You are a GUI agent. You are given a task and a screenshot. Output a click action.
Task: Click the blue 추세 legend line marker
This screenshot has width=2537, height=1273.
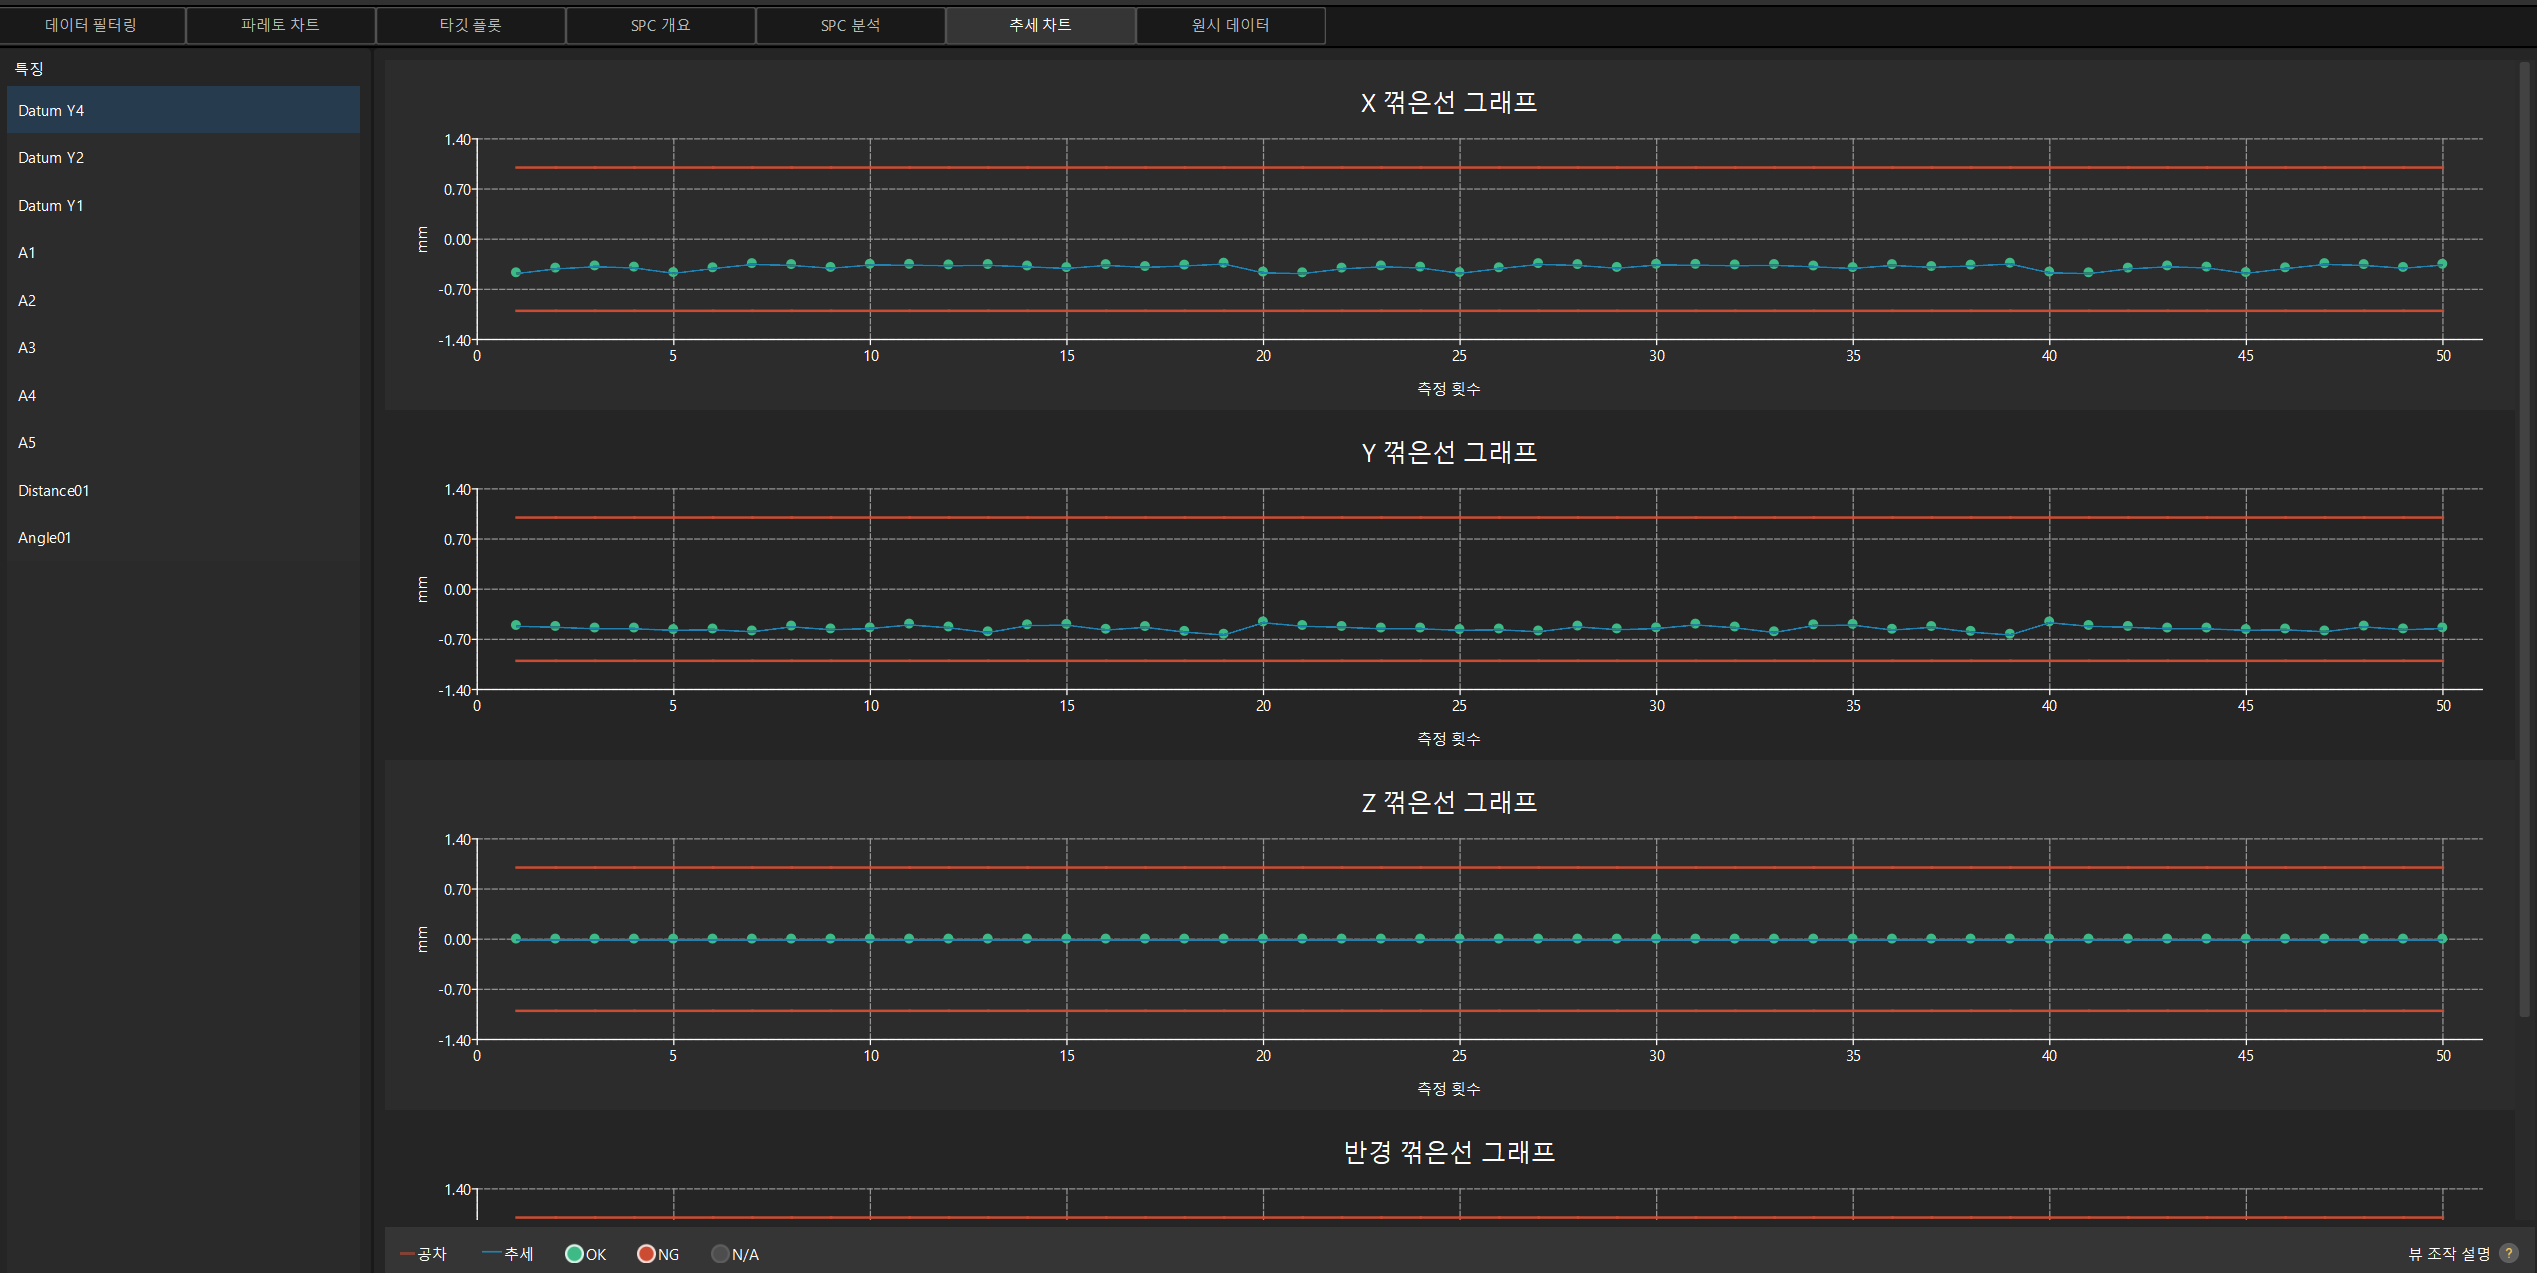[491, 1253]
